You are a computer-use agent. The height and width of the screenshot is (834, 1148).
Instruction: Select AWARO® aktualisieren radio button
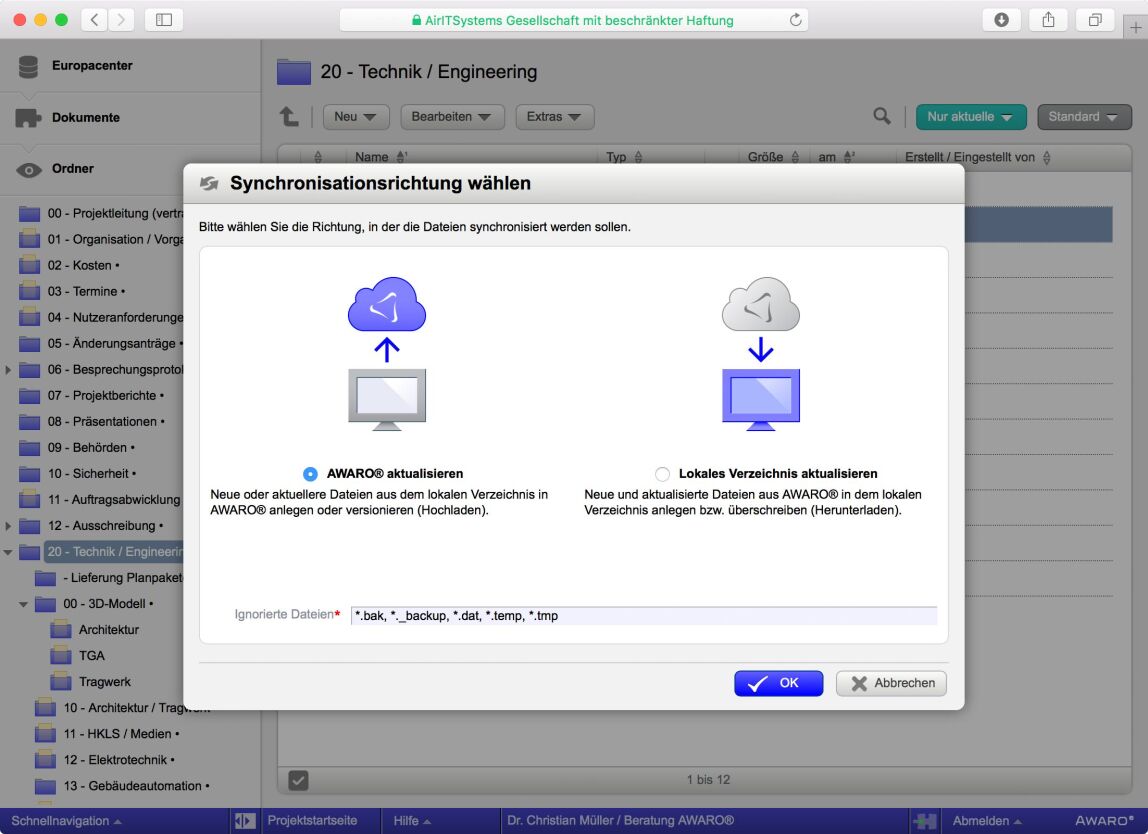[310, 474]
